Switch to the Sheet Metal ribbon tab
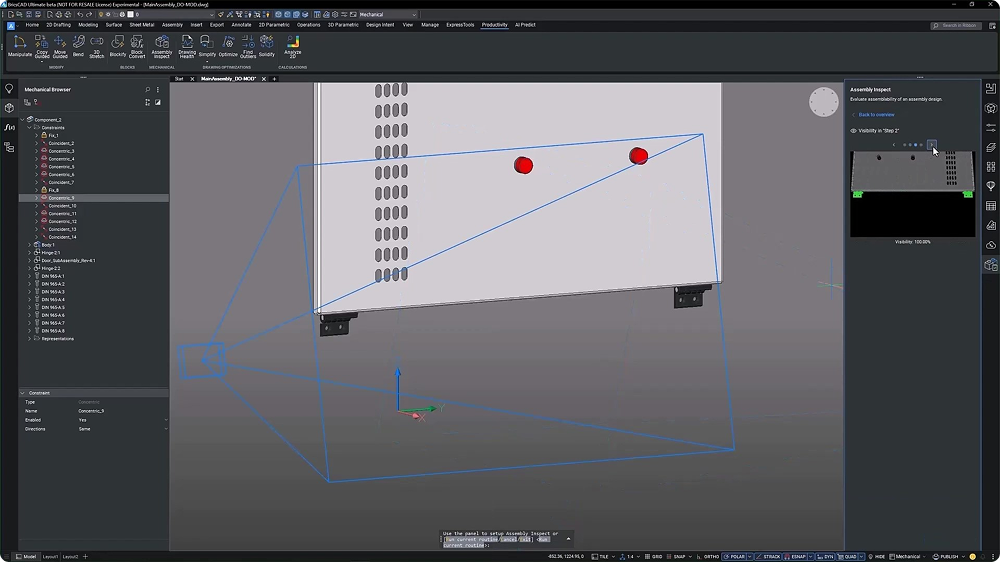Viewport: 1000px width, 562px height. coord(142,25)
